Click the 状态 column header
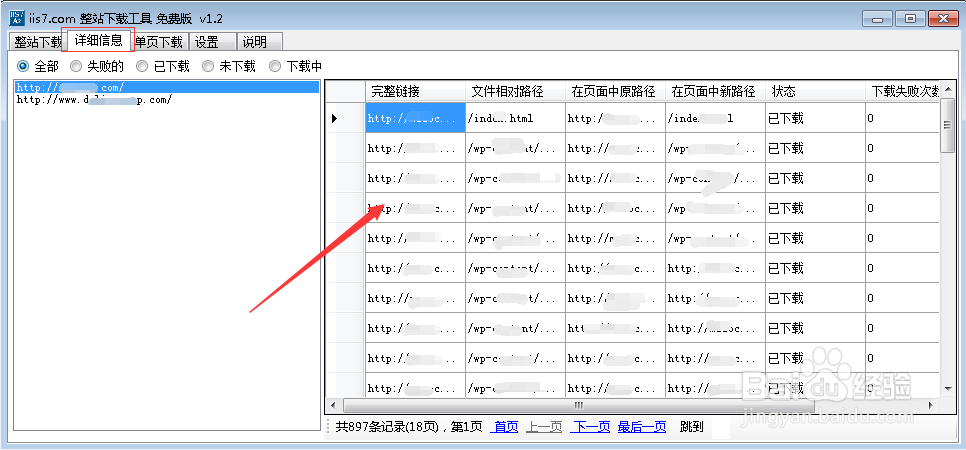The height and width of the screenshot is (450, 966). coord(814,91)
